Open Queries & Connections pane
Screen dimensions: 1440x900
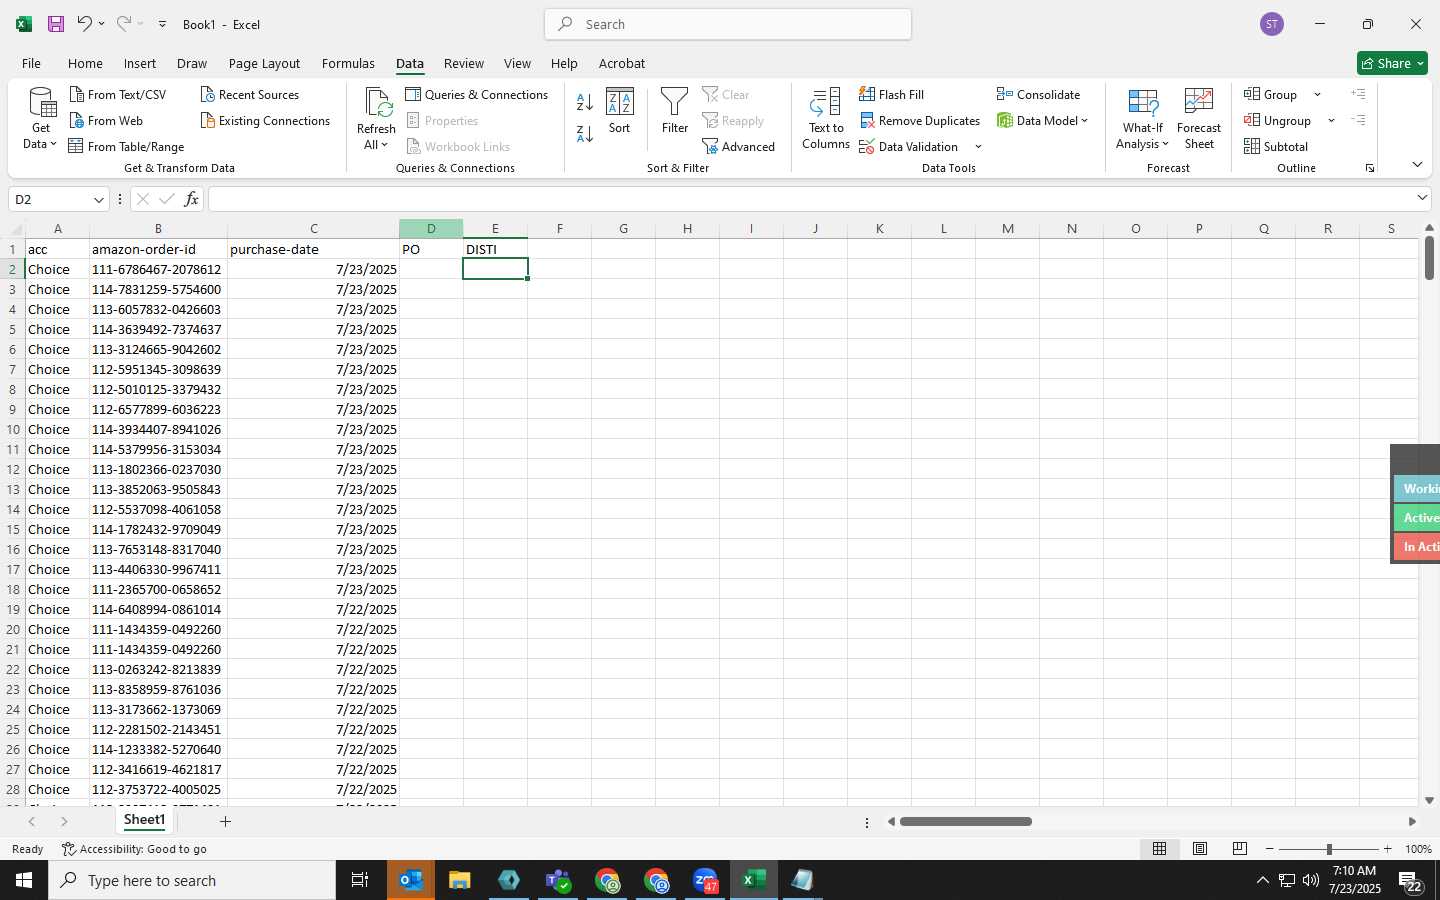click(x=477, y=95)
